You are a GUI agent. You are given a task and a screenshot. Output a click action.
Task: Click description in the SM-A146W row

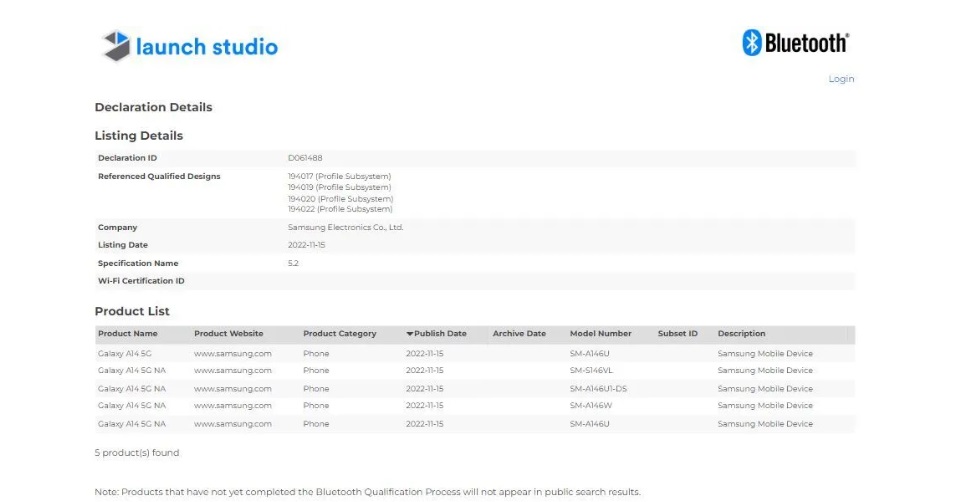tap(765, 406)
